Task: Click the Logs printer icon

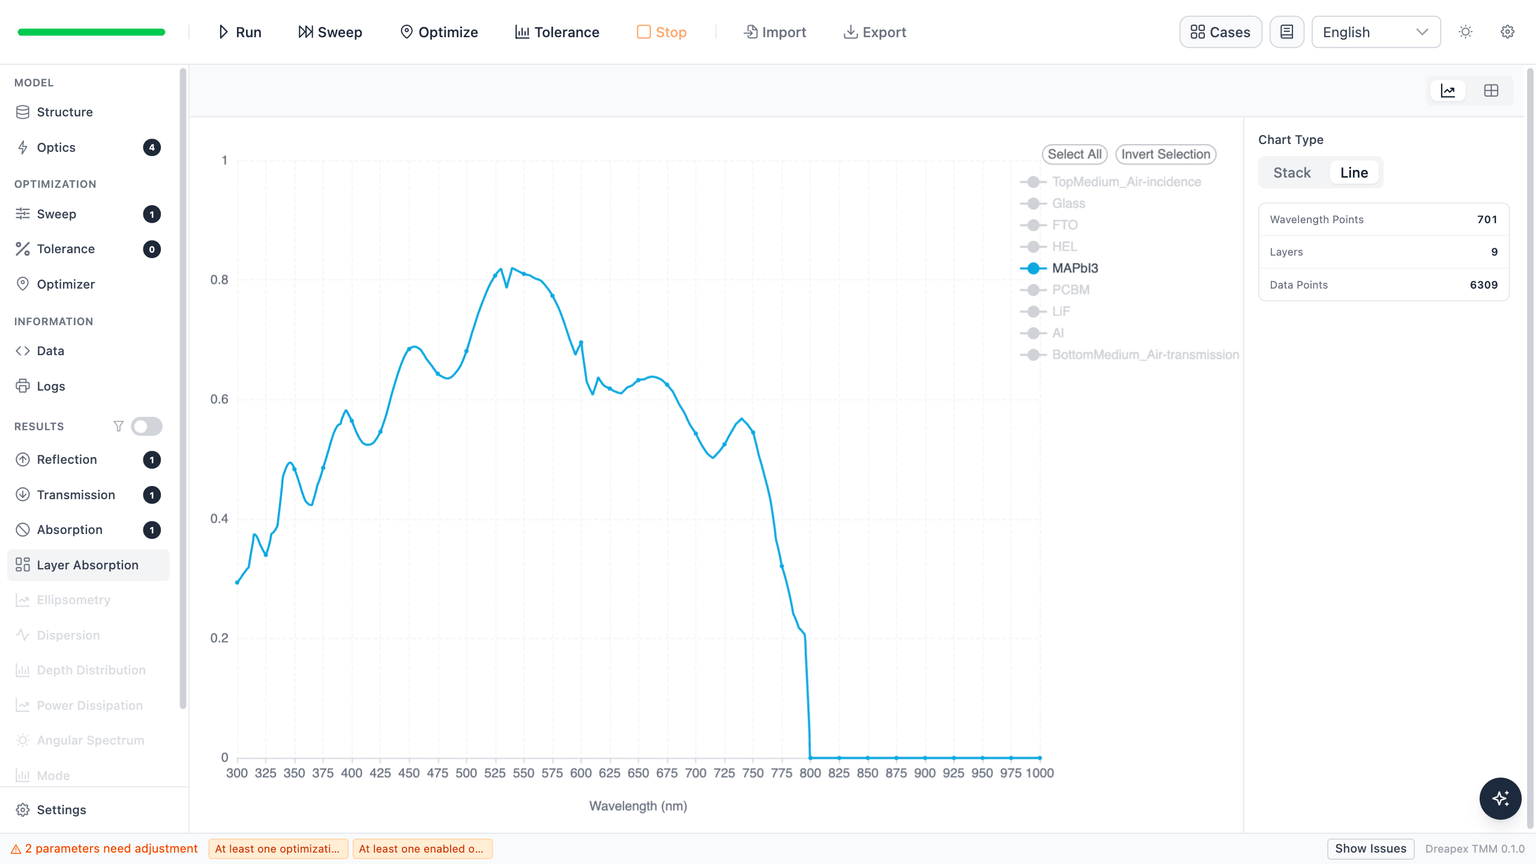Action: point(23,386)
